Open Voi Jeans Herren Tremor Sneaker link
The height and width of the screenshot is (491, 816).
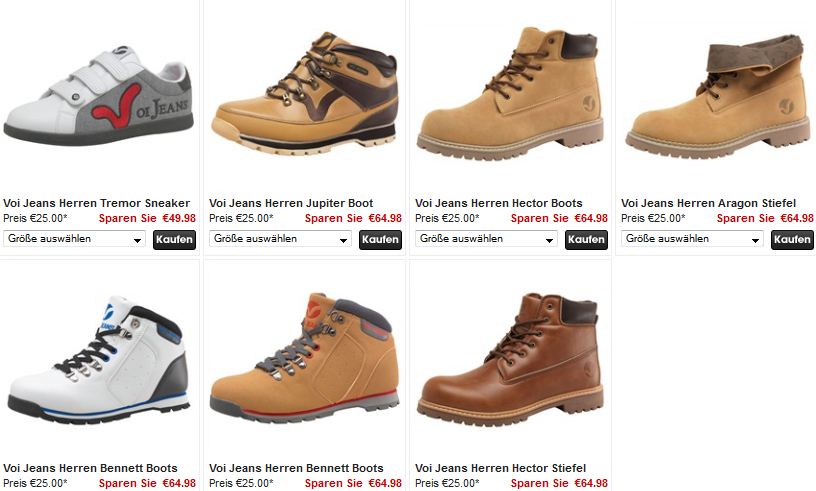pos(97,203)
